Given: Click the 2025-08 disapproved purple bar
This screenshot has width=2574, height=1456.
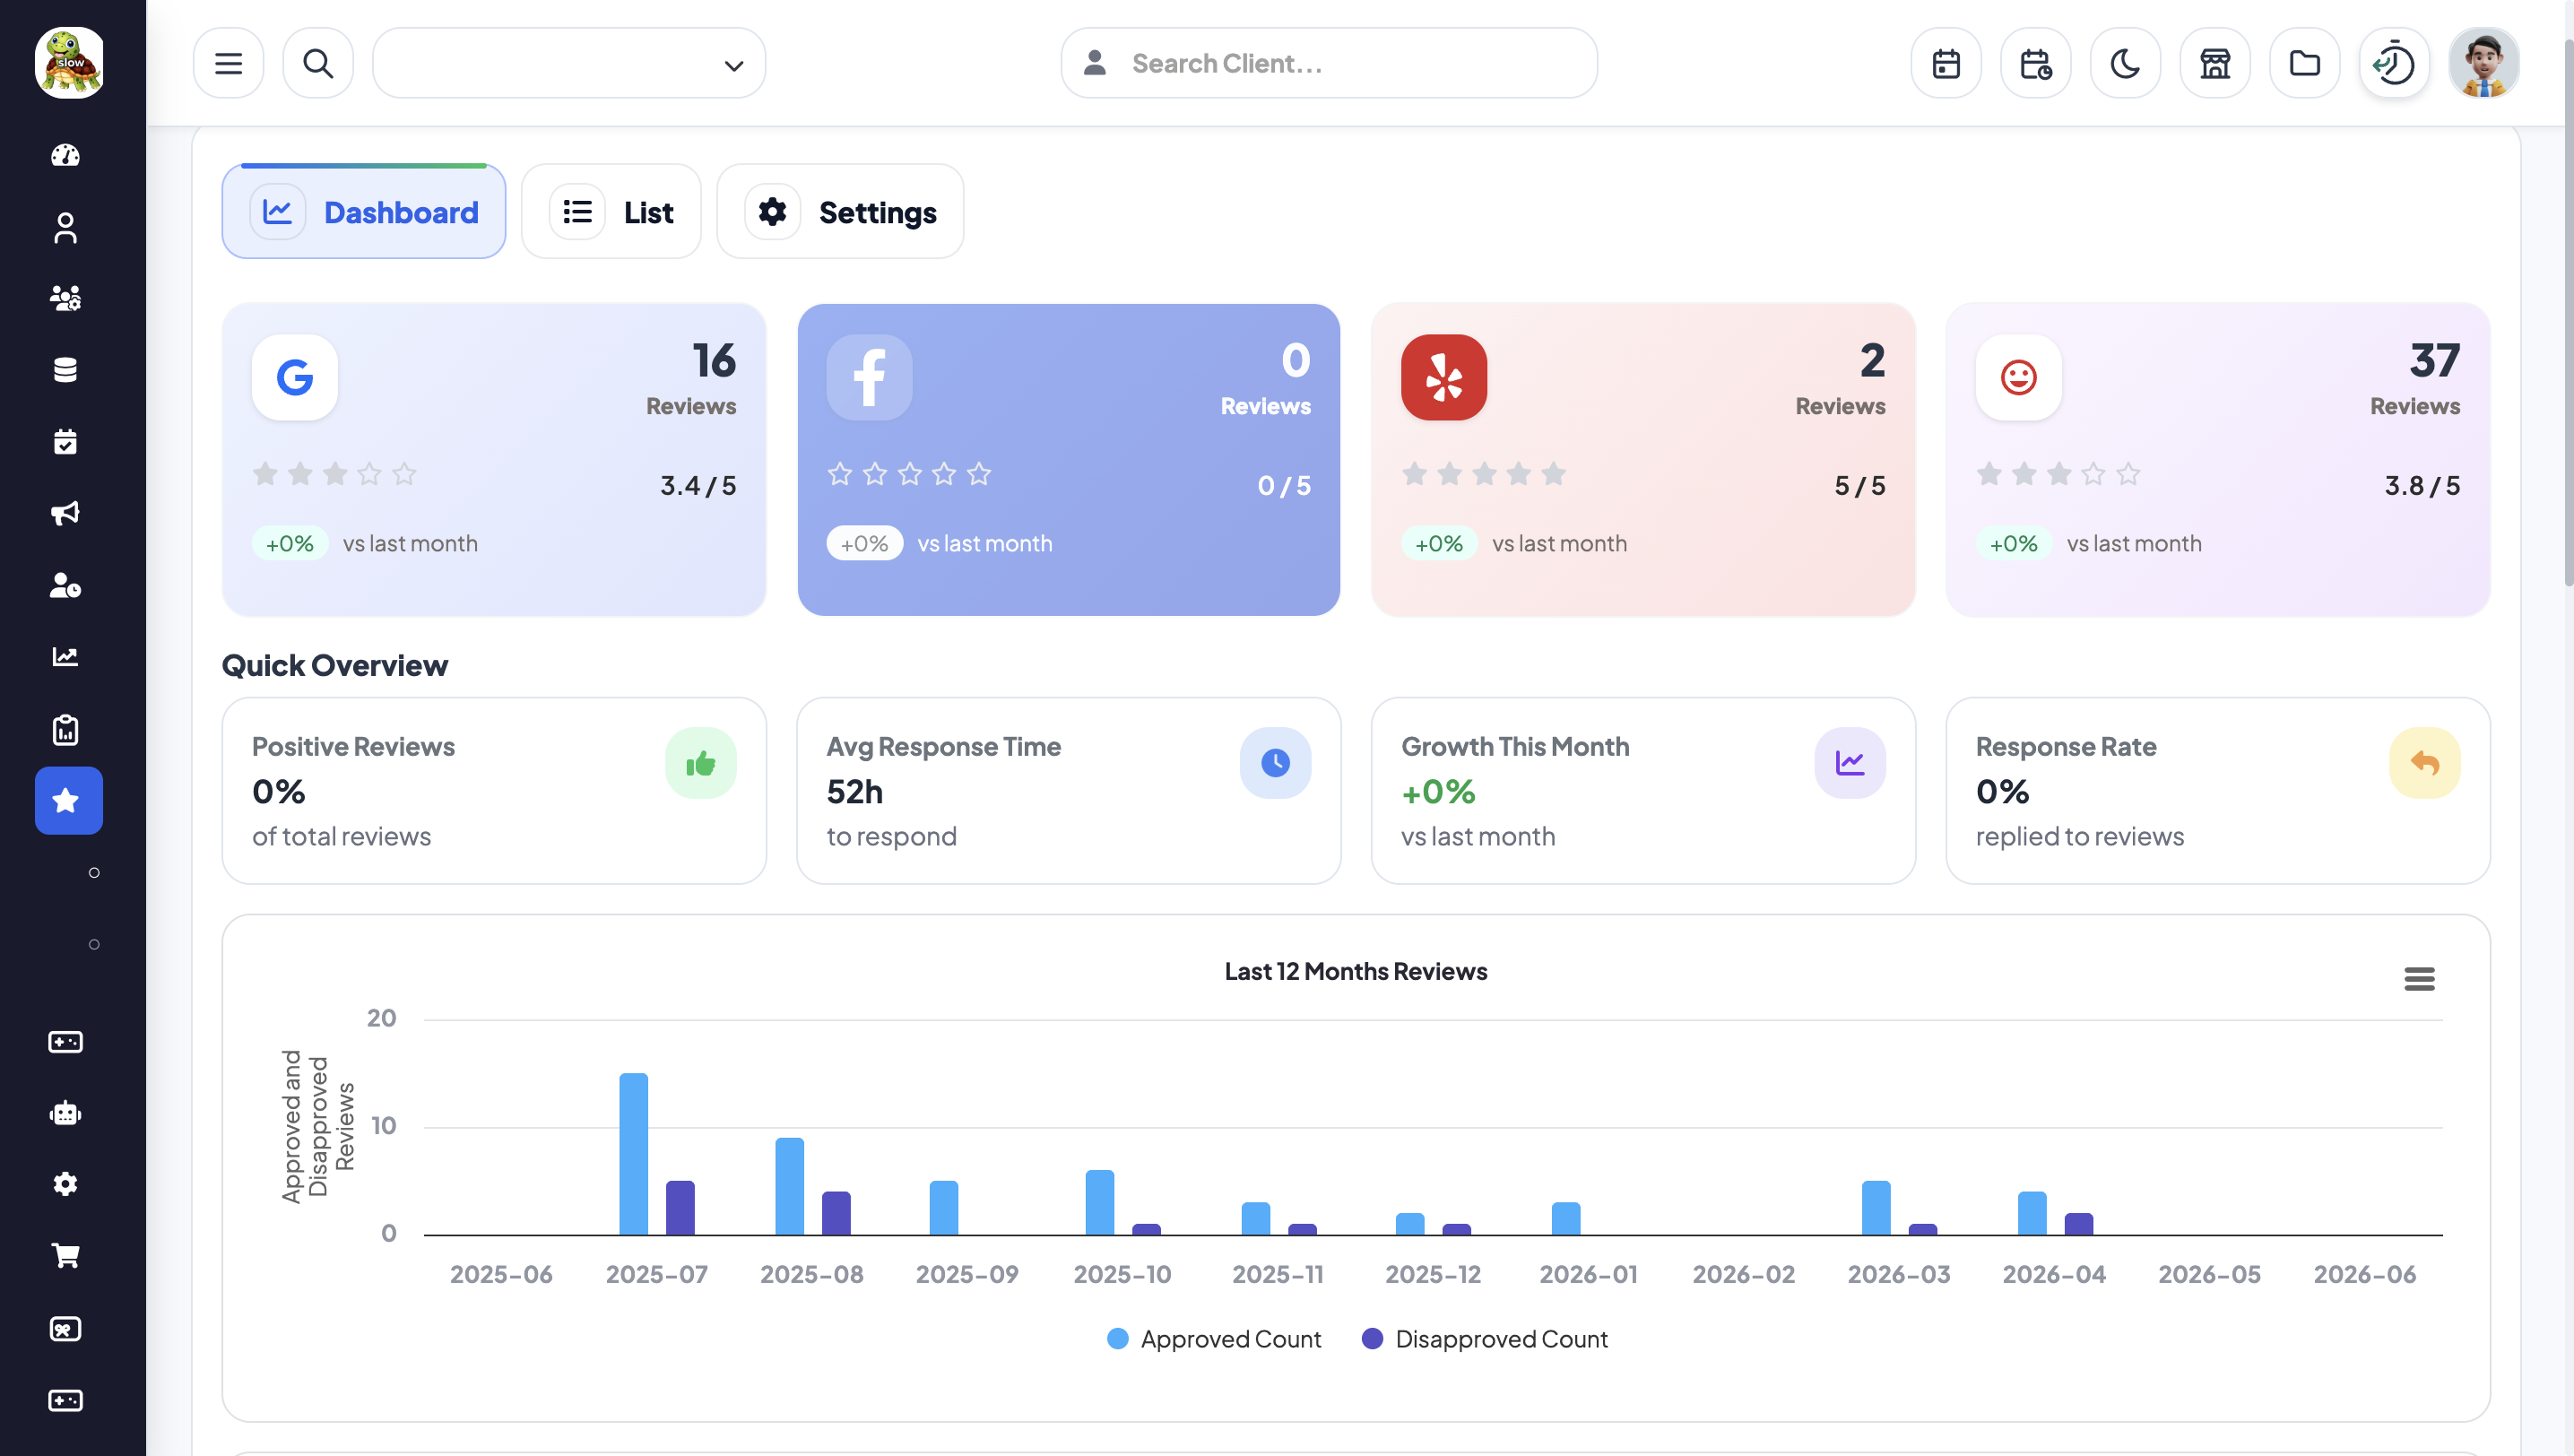Looking at the screenshot, I should (x=836, y=1213).
